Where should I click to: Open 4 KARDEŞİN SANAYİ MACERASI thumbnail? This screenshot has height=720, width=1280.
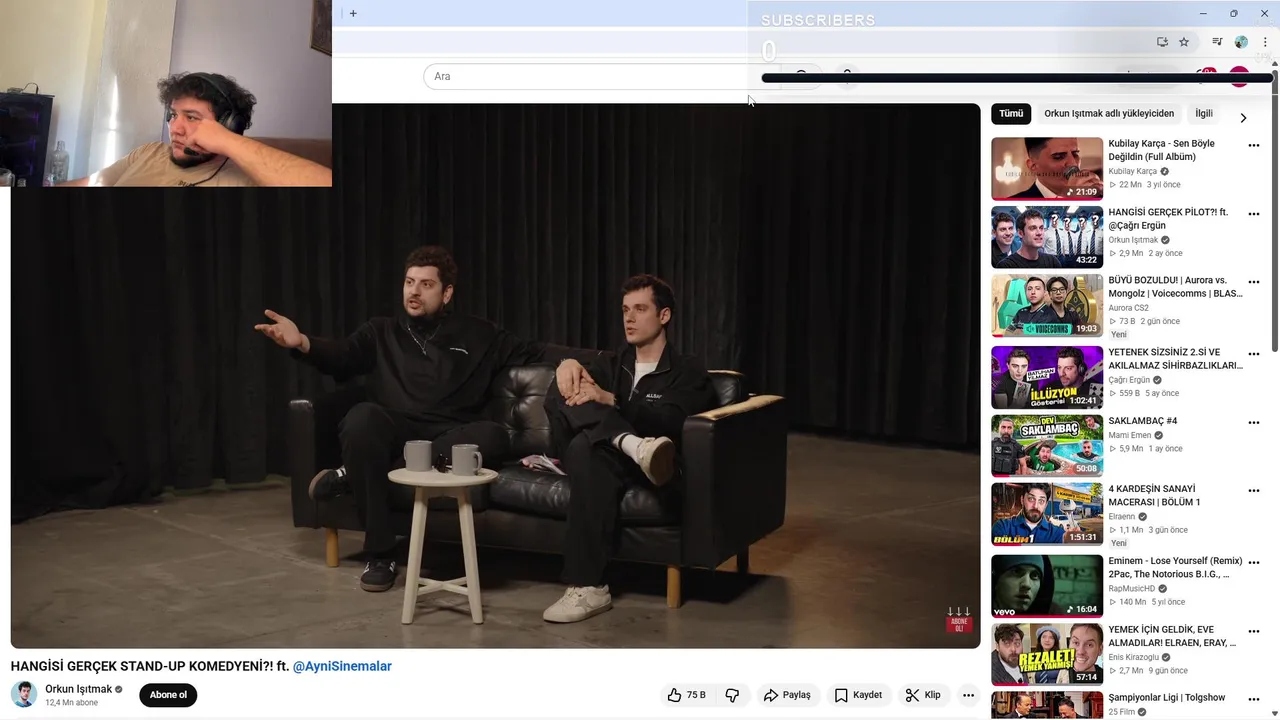[1047, 513]
